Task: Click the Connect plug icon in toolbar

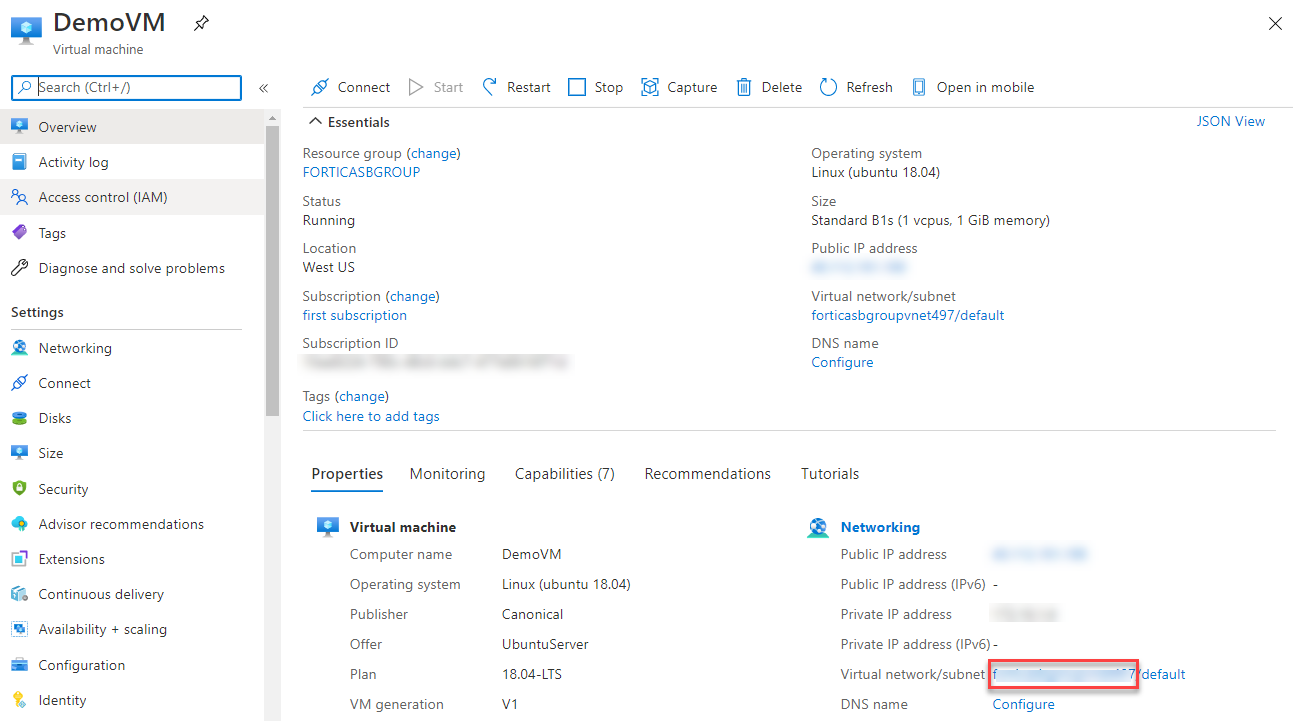Action: point(320,87)
